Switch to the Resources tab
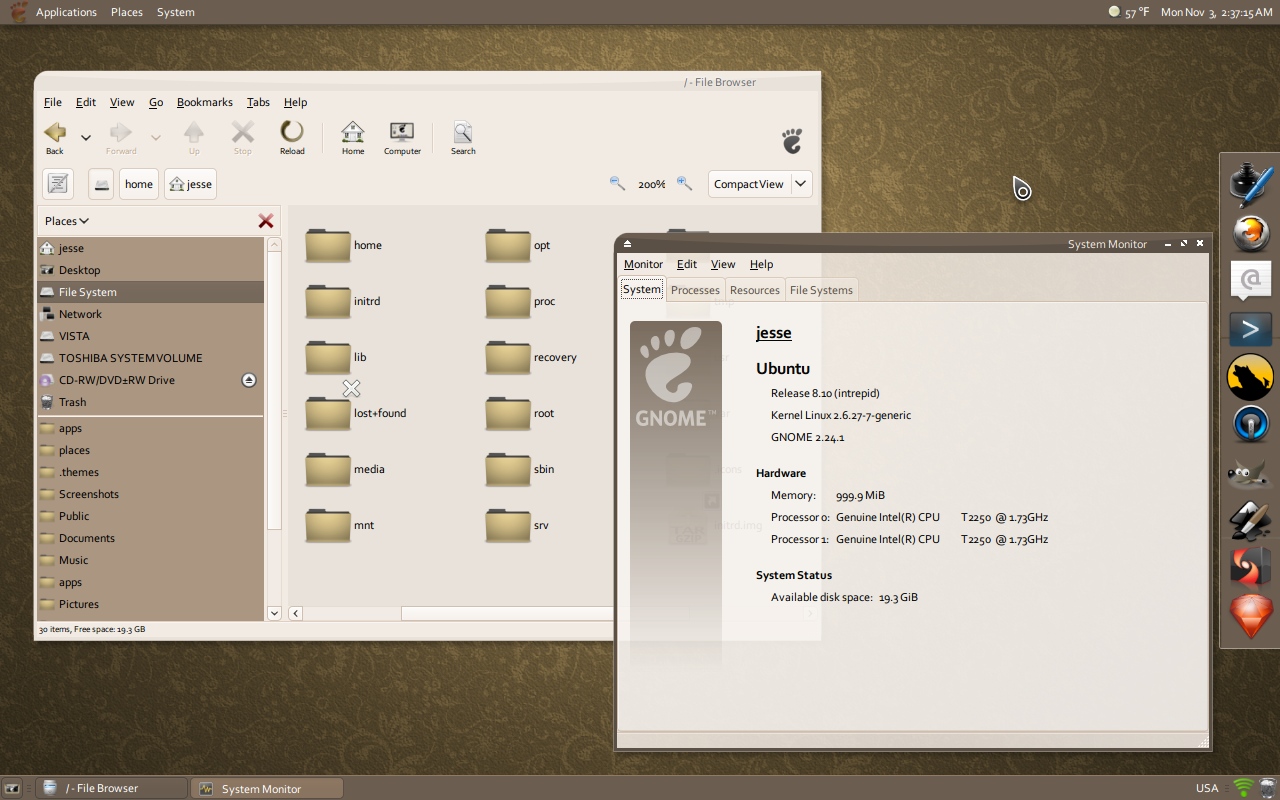The width and height of the screenshot is (1280, 800). pyautogui.click(x=755, y=290)
